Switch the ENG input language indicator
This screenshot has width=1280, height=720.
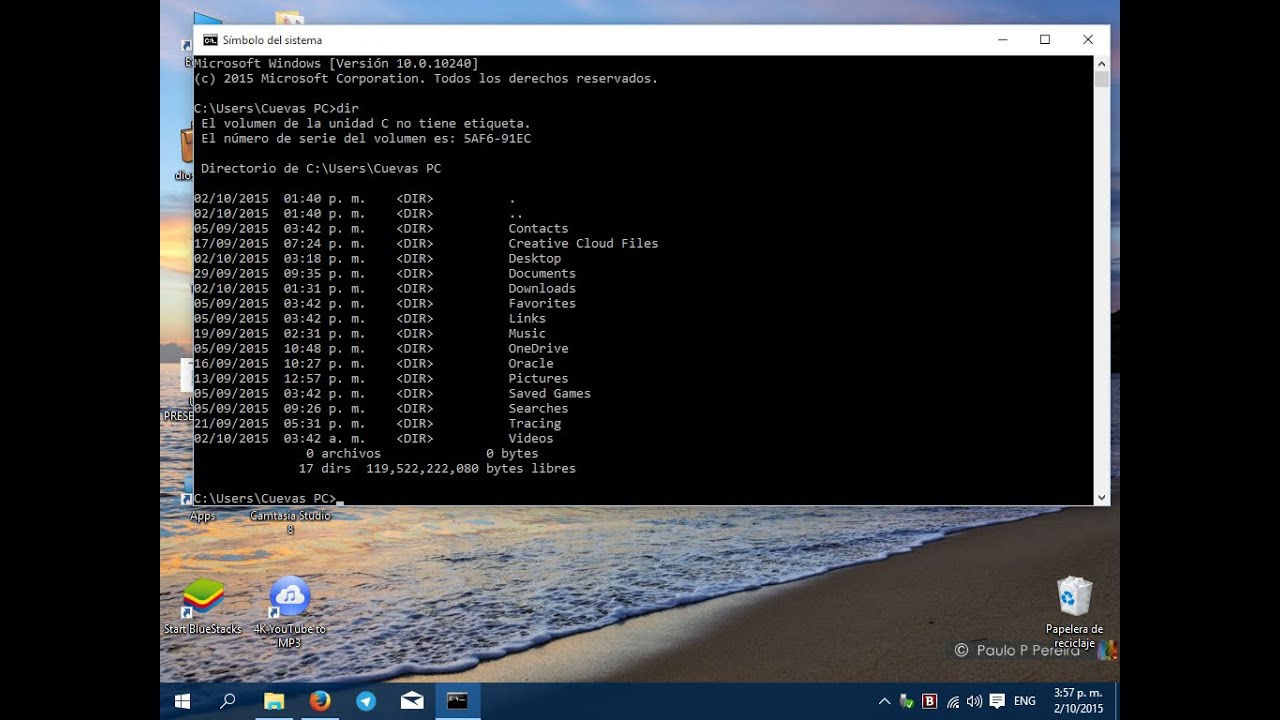click(1025, 702)
